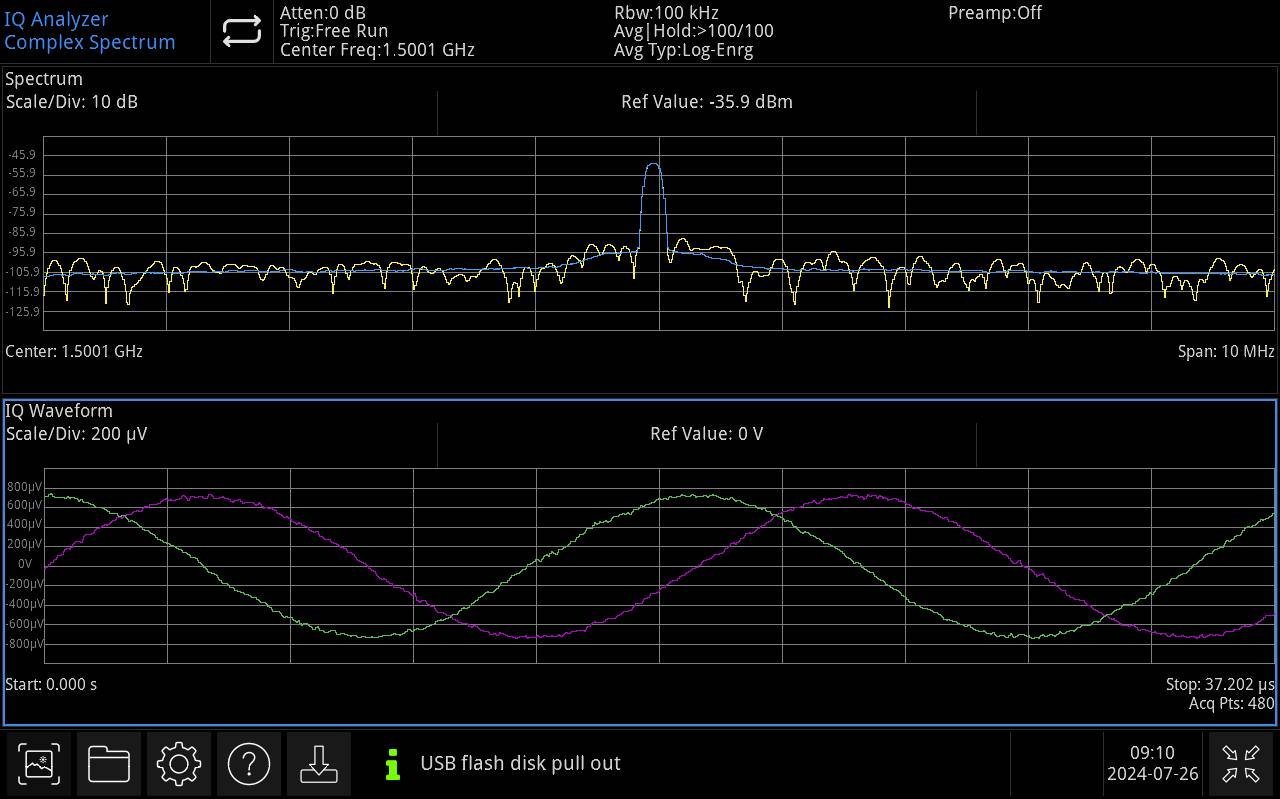Select the IQ Waveform panel
This screenshot has width=1280, height=799.
point(58,410)
